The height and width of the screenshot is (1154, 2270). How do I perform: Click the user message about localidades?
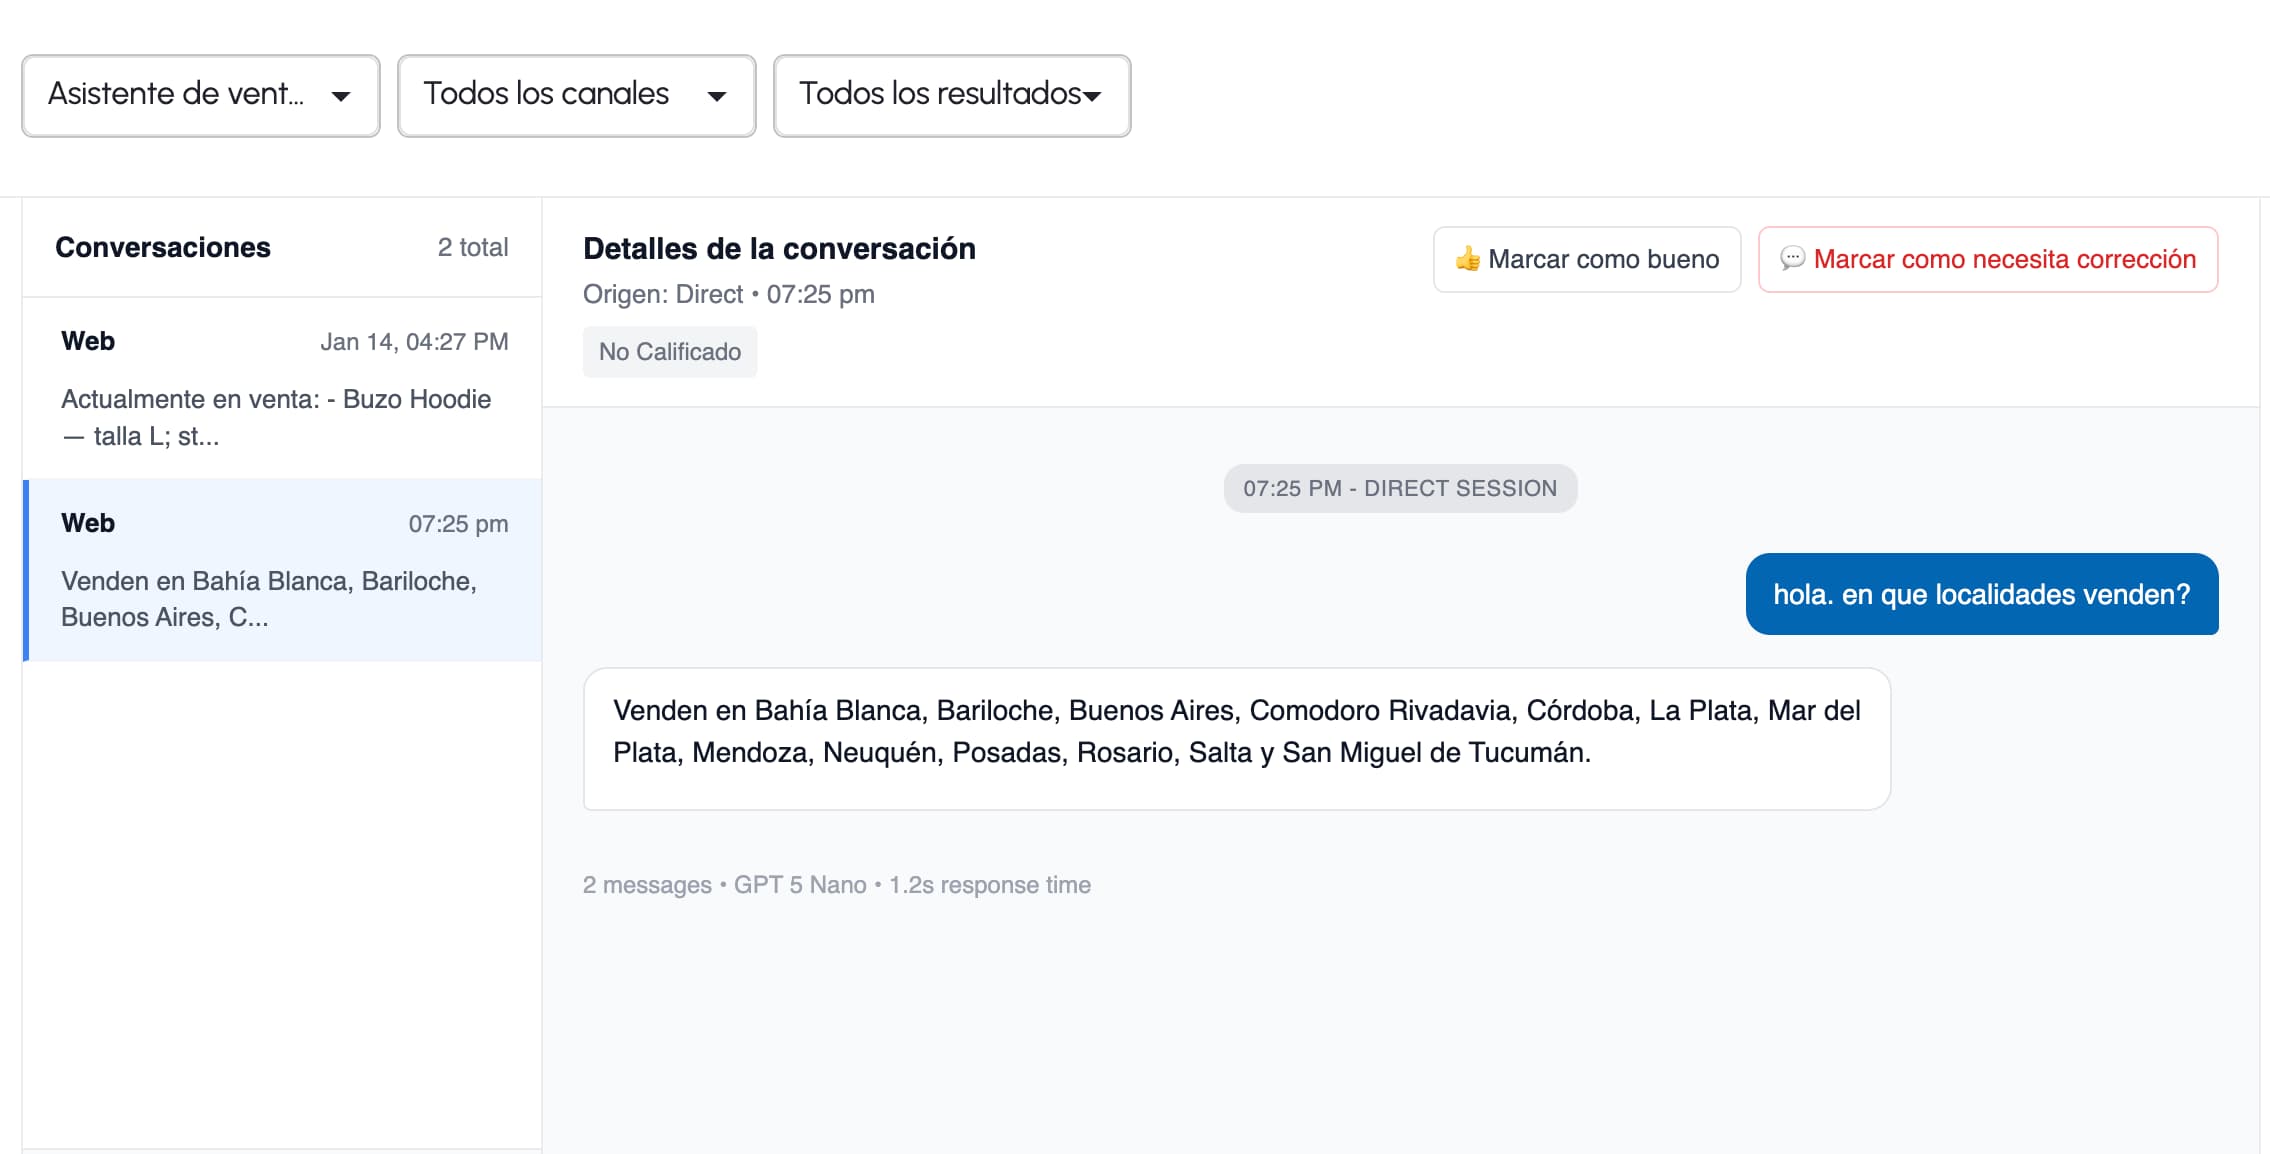tap(1981, 594)
